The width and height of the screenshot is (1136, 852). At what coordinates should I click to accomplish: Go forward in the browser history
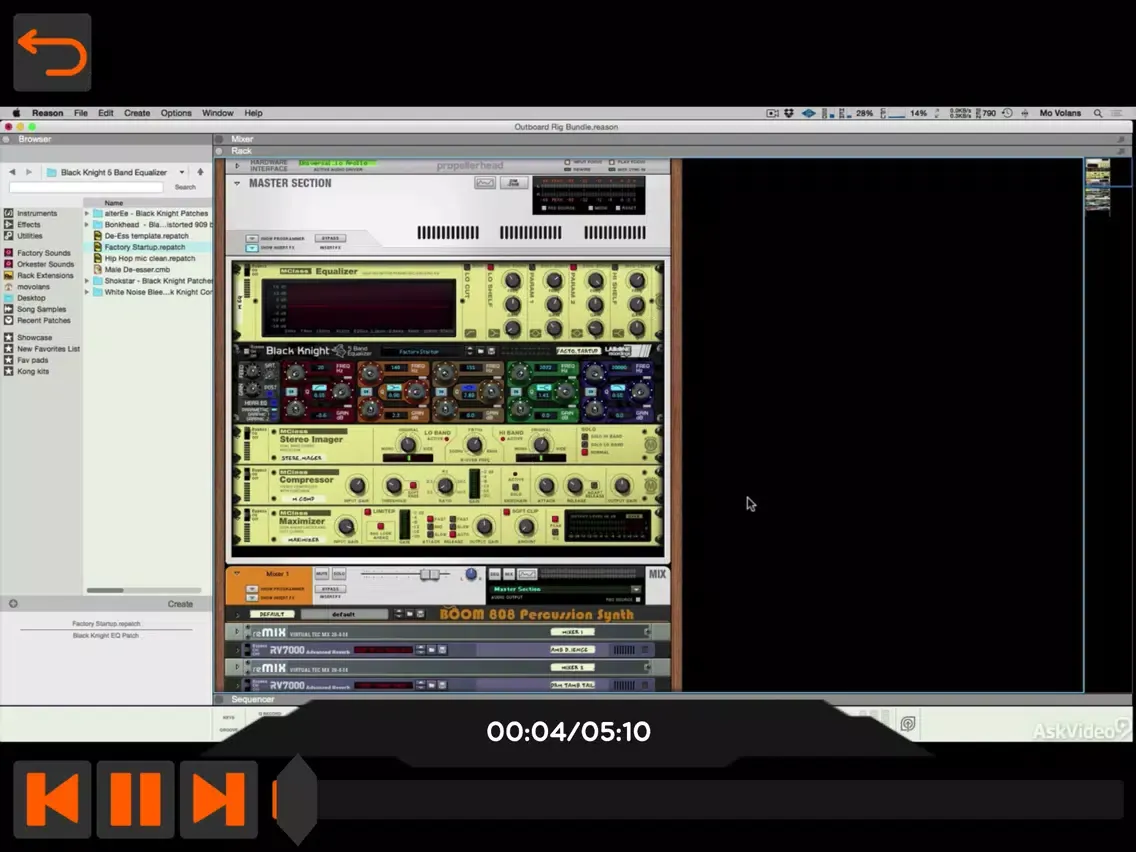click(x=29, y=172)
